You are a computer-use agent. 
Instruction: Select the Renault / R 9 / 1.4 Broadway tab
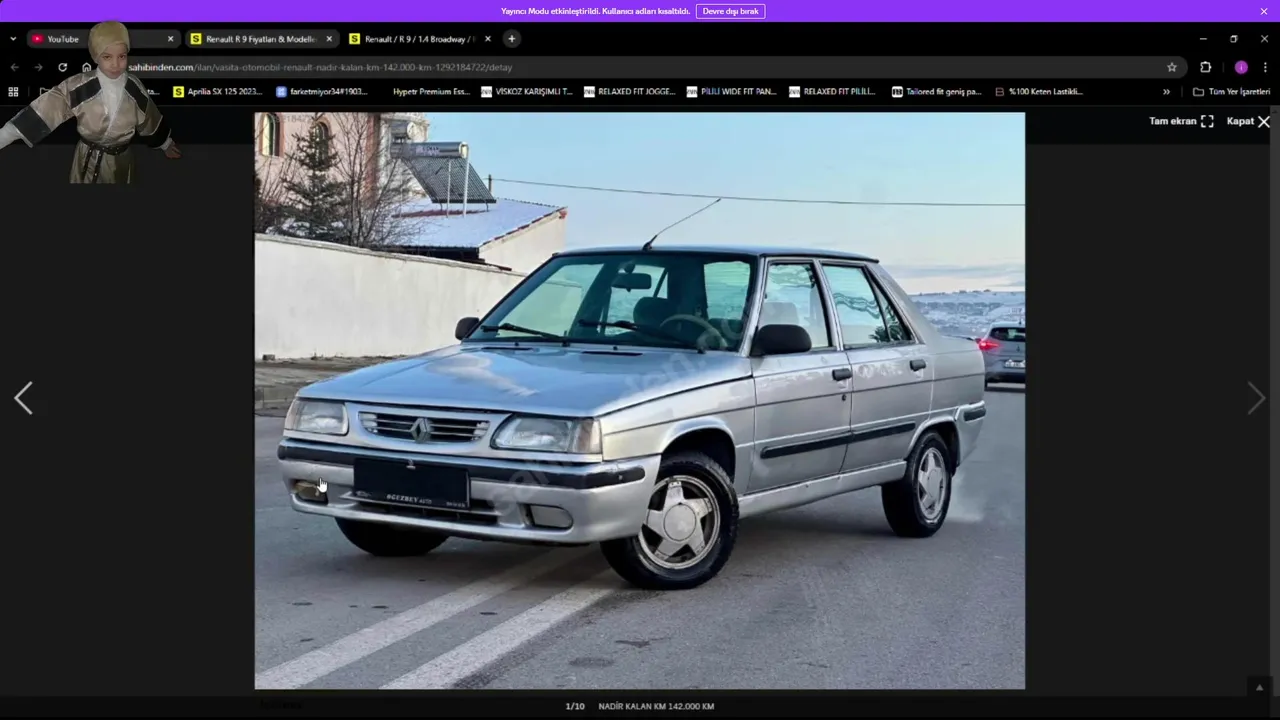click(x=419, y=39)
